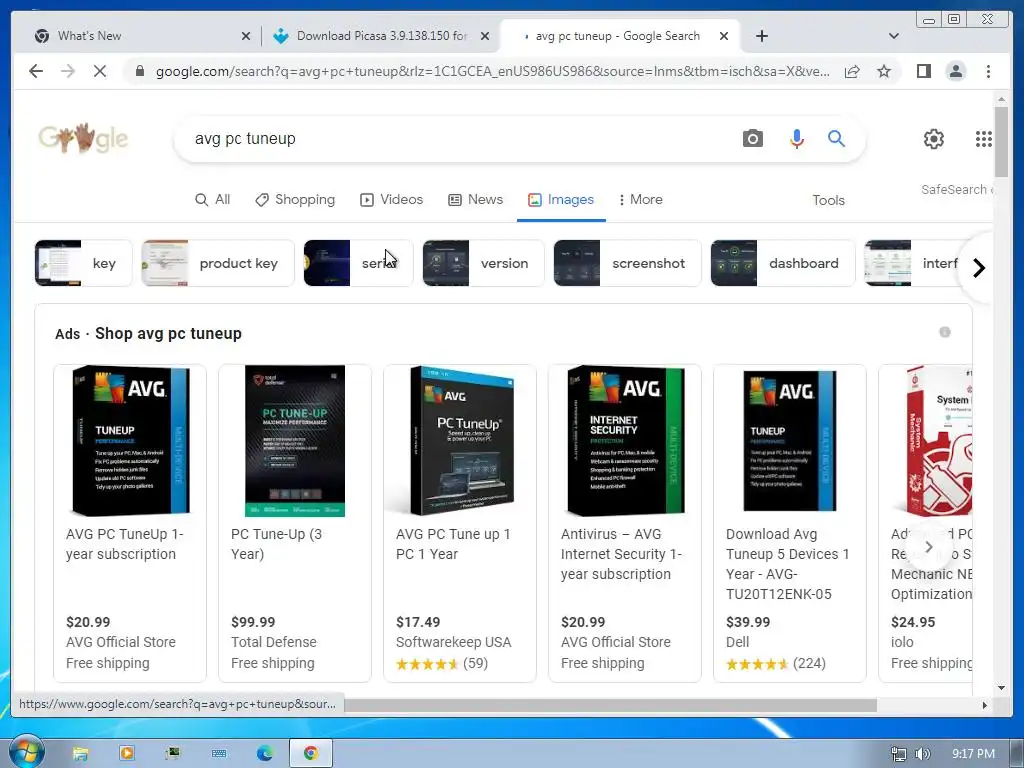Open on-screen keyboard taskbar icon
This screenshot has height=768, width=1024.
219,754
